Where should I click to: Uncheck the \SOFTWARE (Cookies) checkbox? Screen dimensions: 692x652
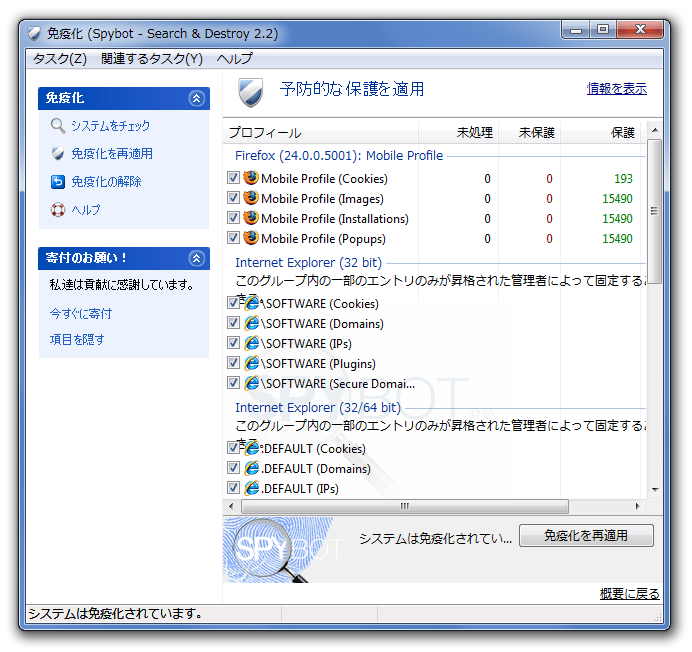[x=233, y=303]
